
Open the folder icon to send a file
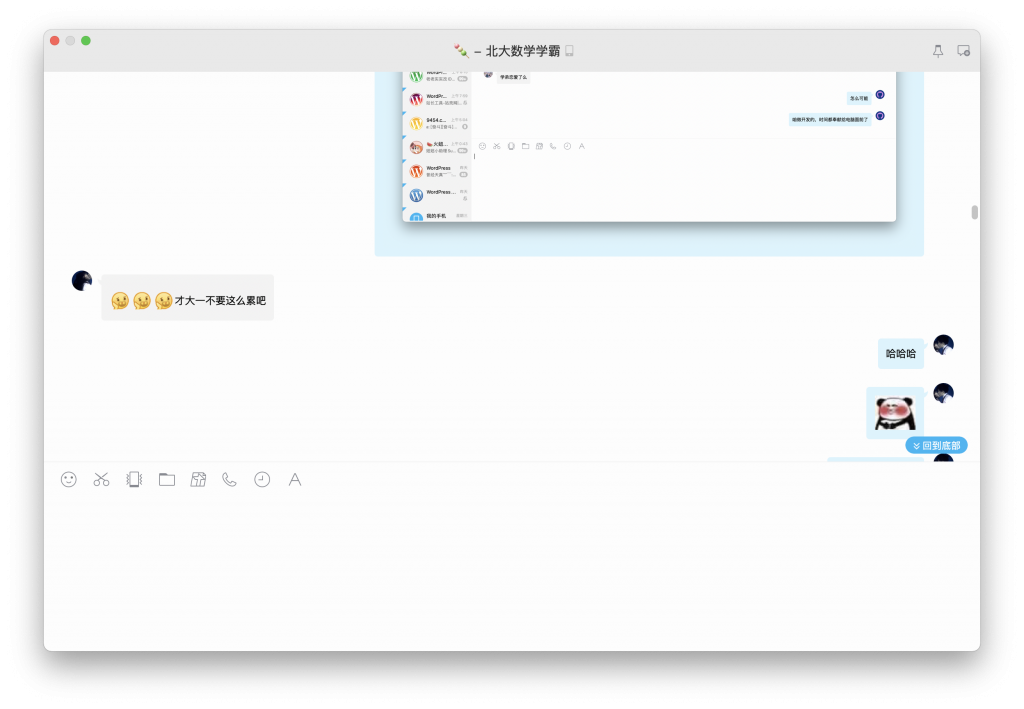click(x=166, y=480)
